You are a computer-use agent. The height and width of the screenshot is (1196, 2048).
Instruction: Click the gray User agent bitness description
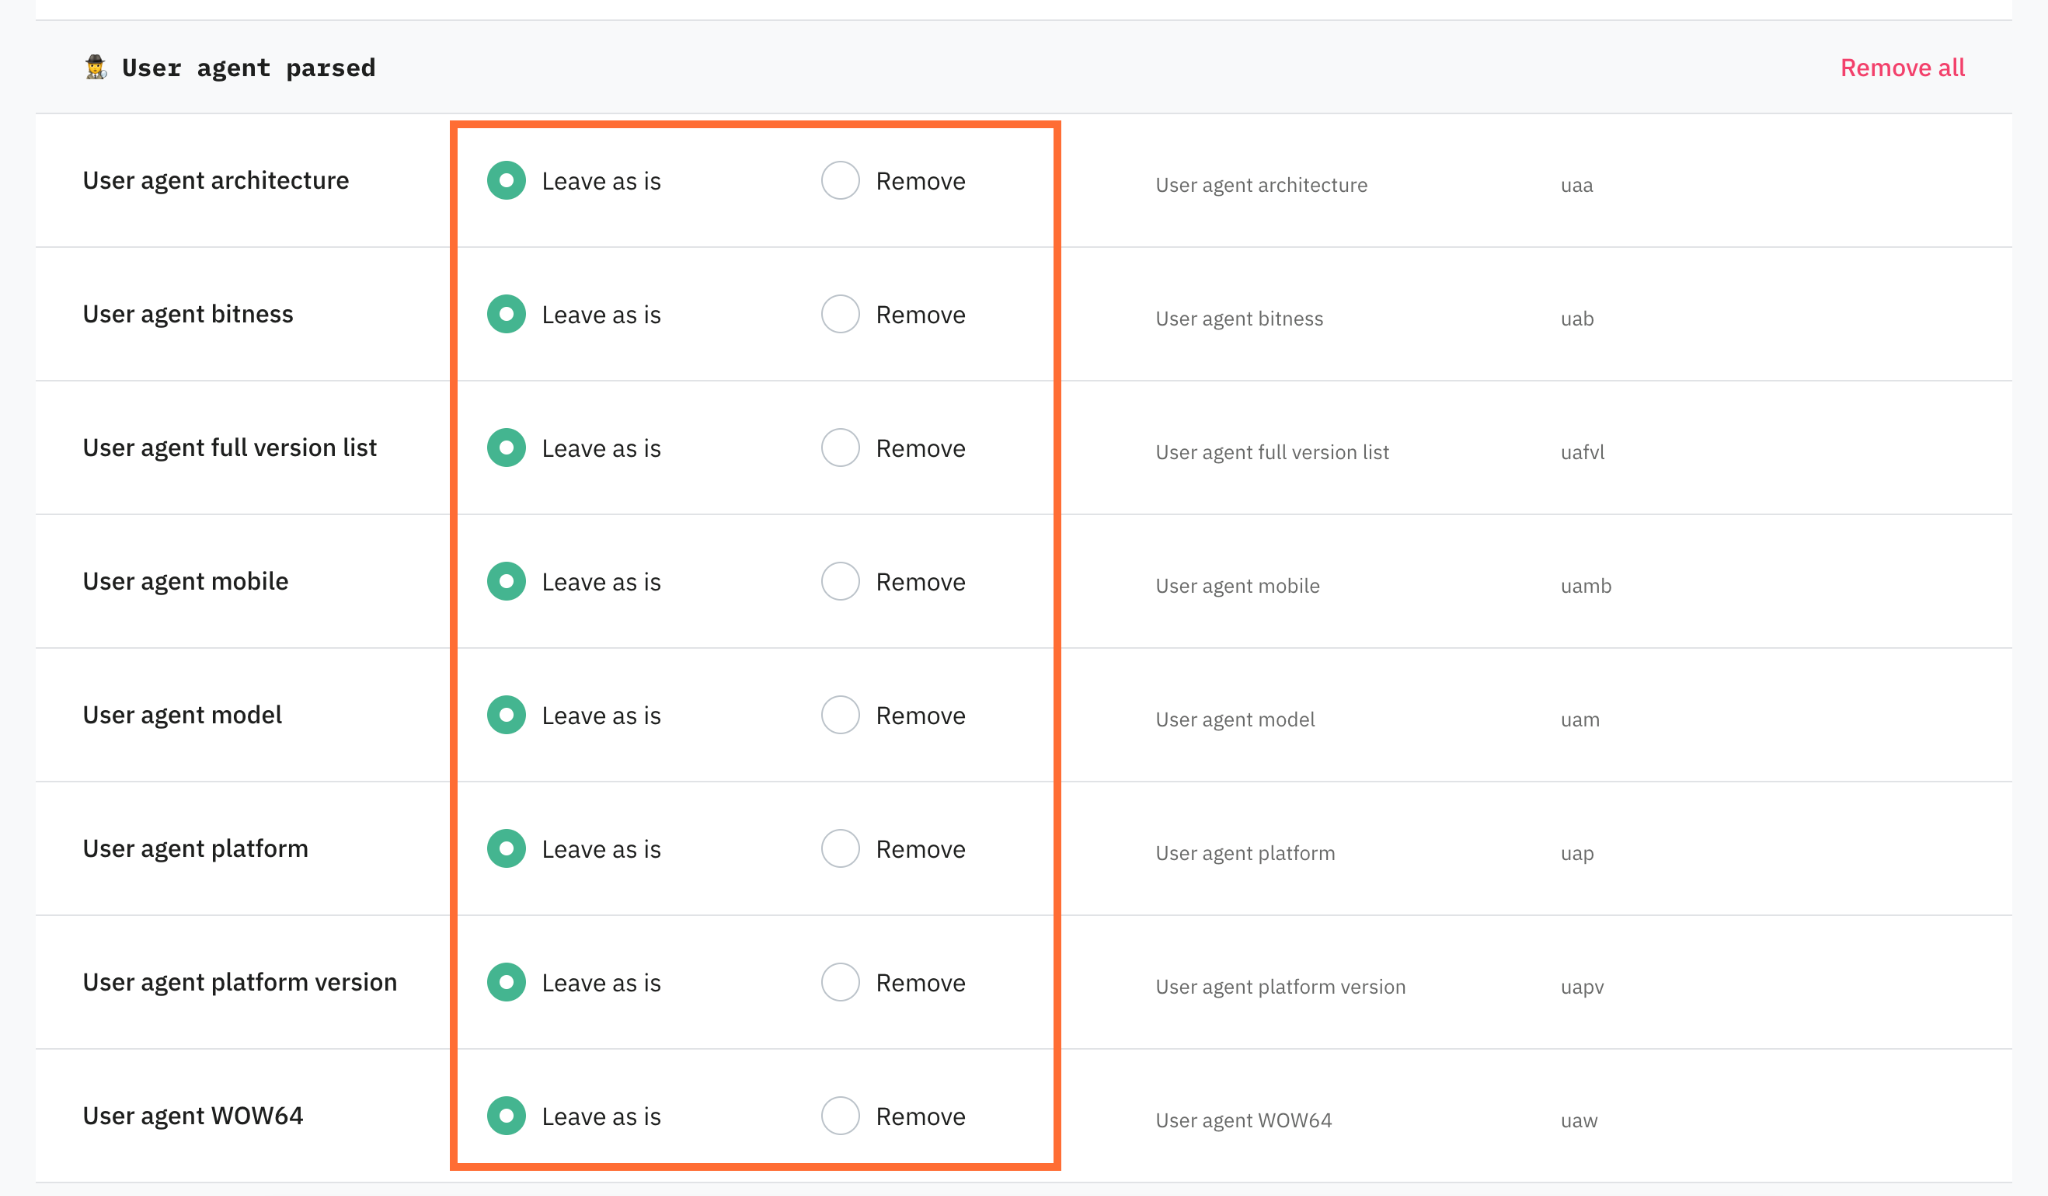(1239, 319)
